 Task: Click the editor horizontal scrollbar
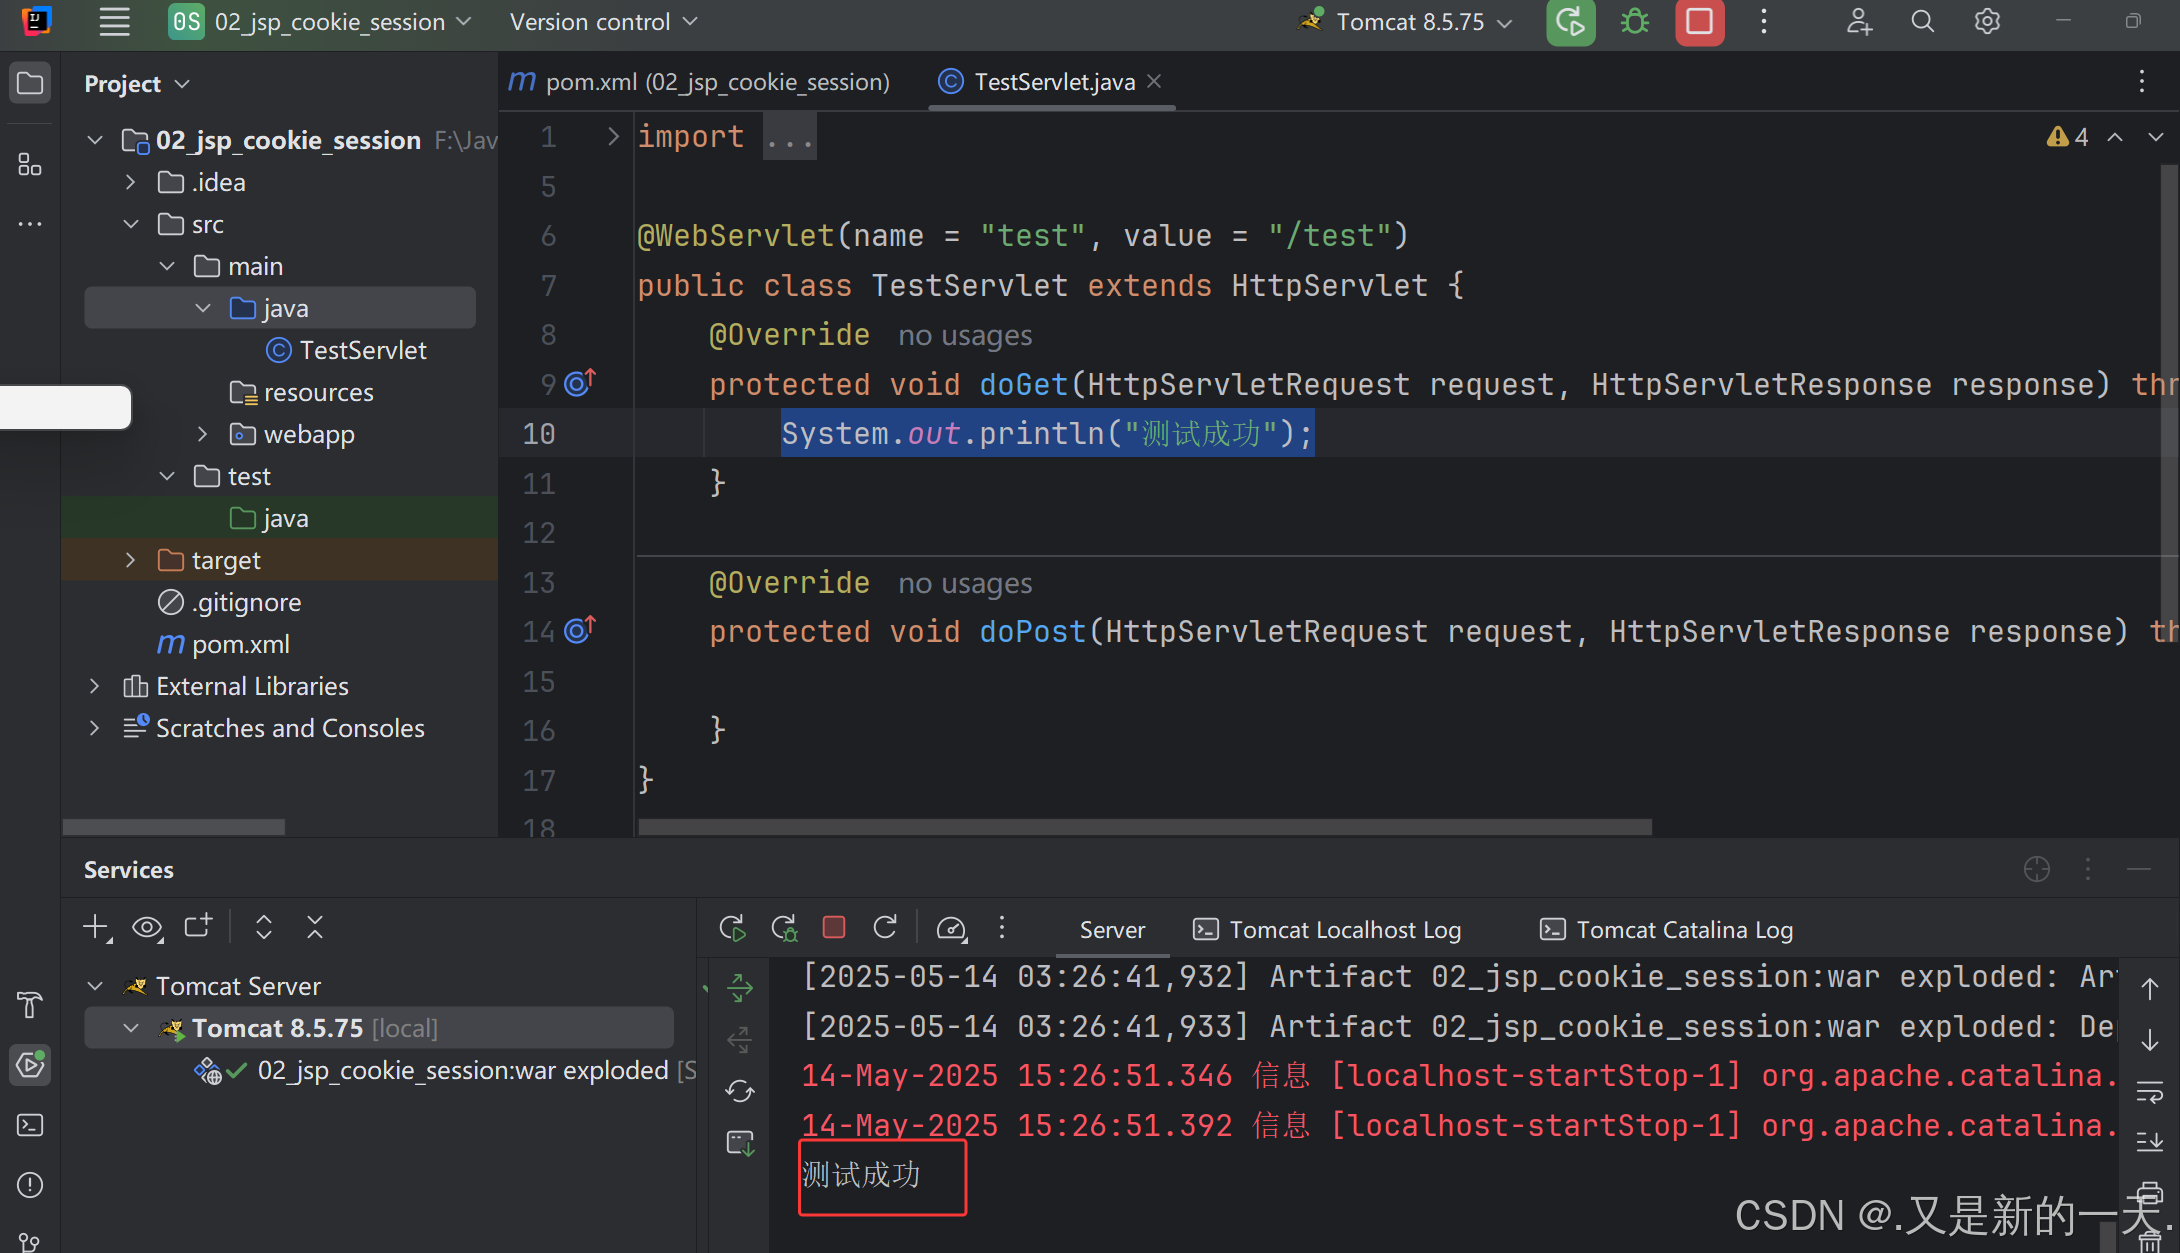pyautogui.click(x=1144, y=827)
